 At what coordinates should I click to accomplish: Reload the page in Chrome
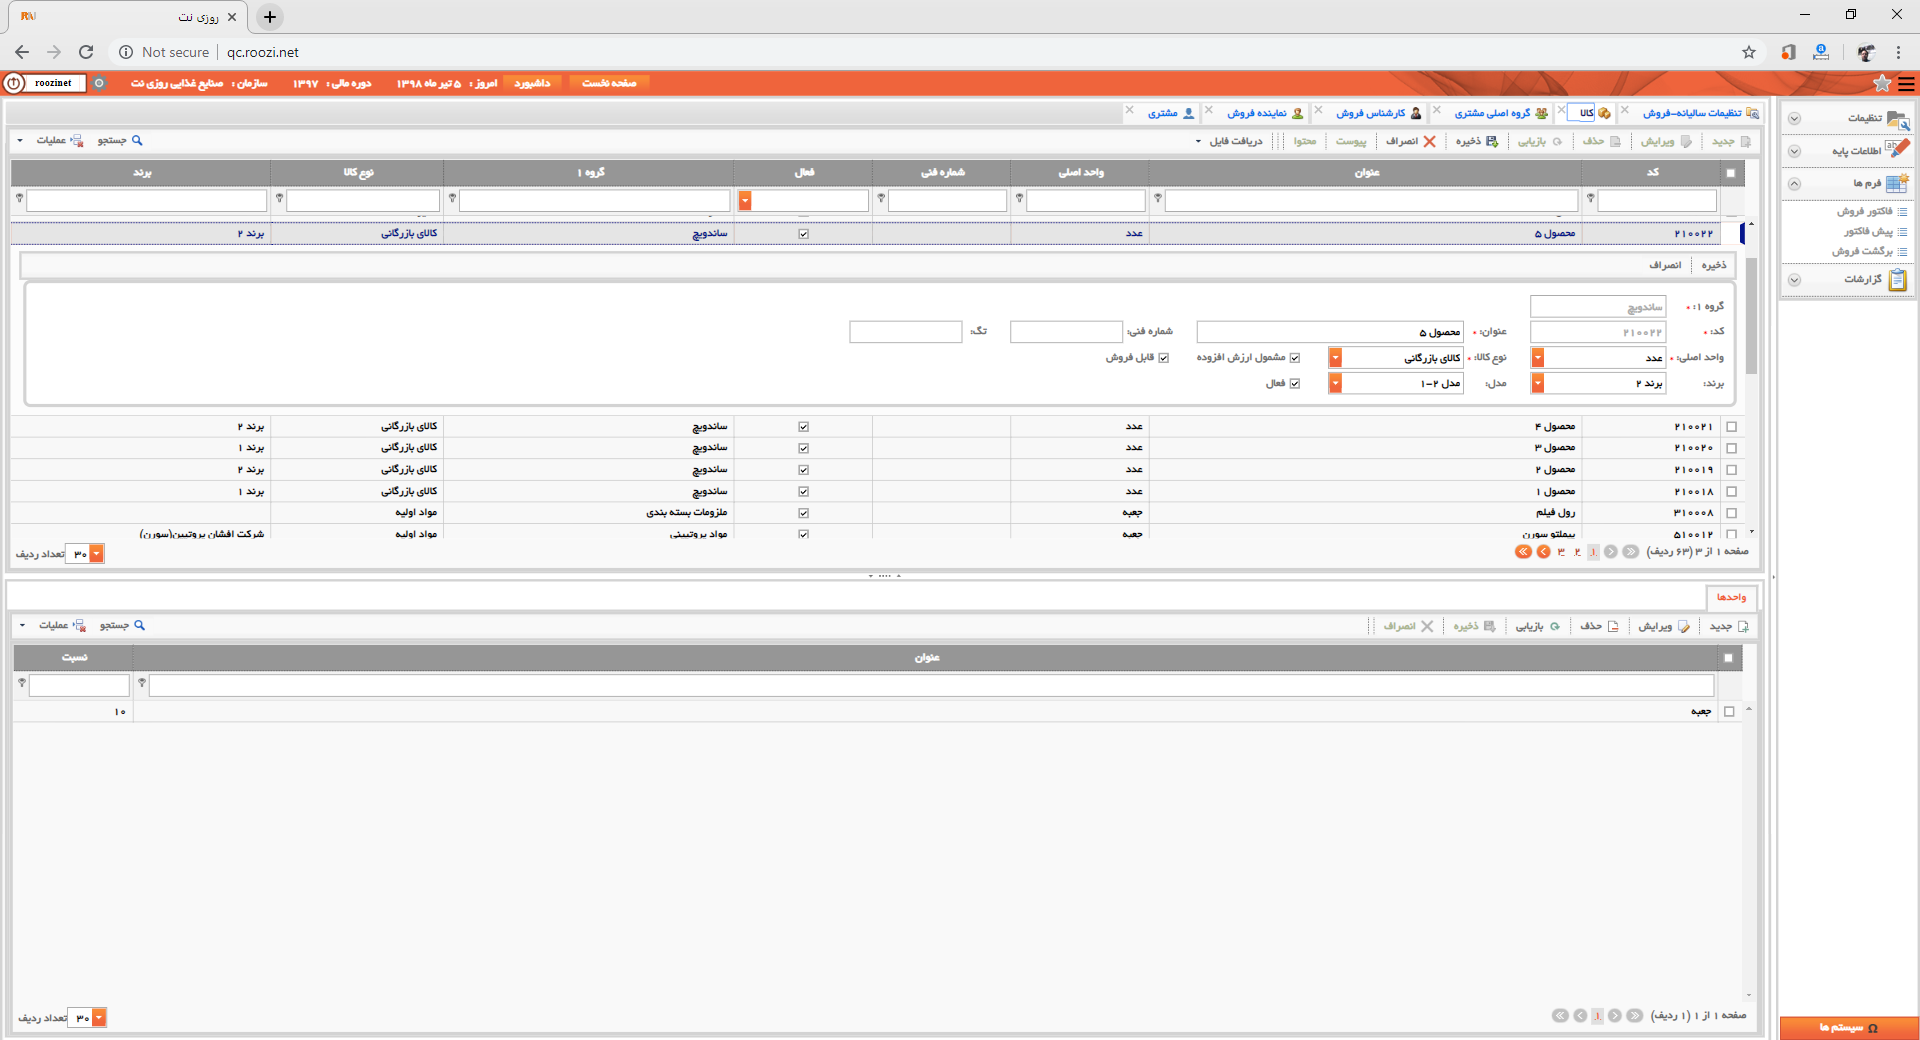(86, 52)
